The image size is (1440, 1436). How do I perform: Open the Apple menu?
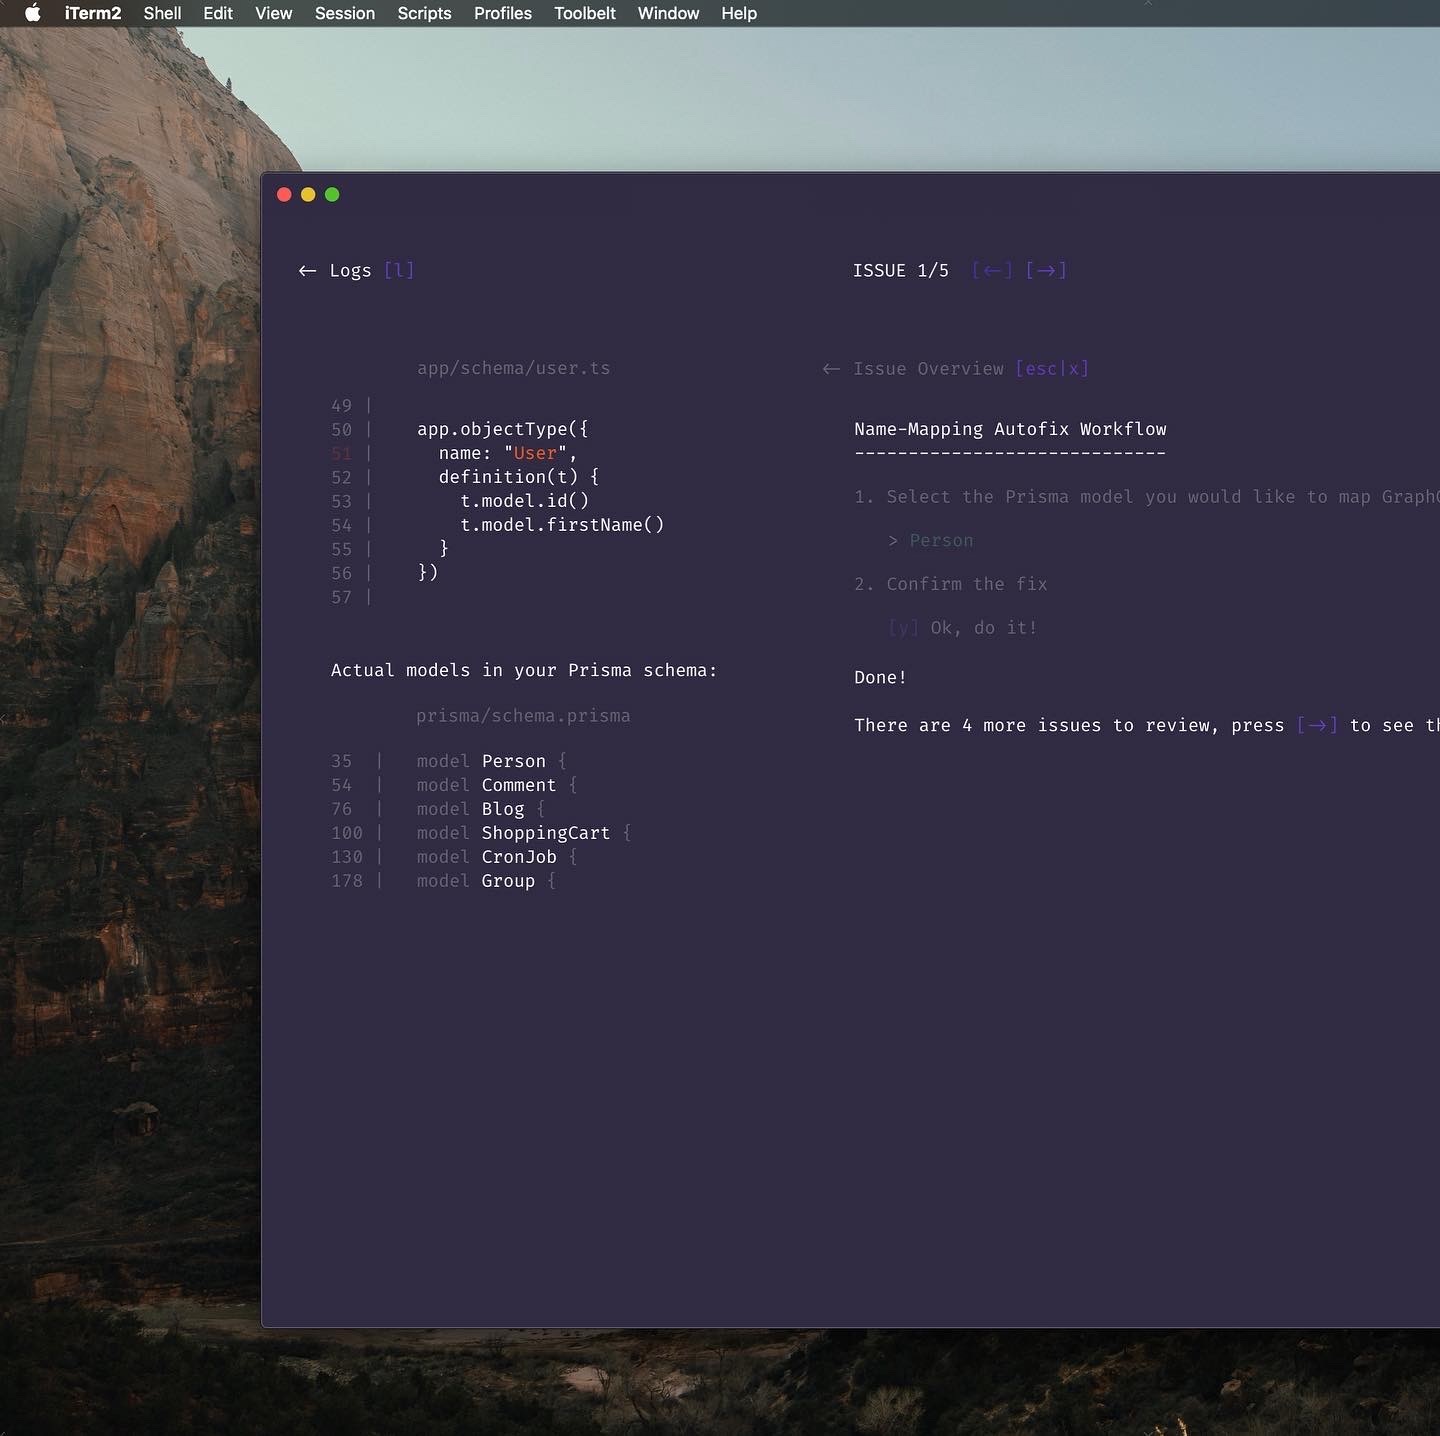(32, 13)
